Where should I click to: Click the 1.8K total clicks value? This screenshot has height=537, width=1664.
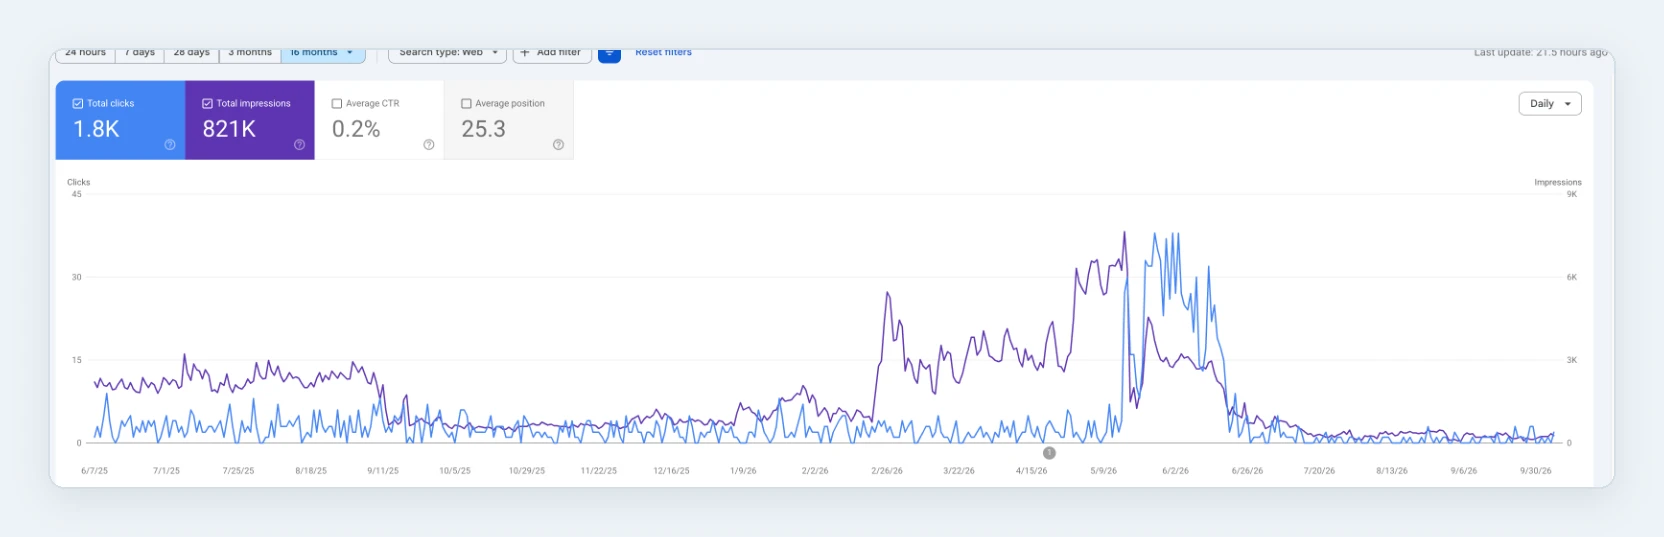pos(96,129)
